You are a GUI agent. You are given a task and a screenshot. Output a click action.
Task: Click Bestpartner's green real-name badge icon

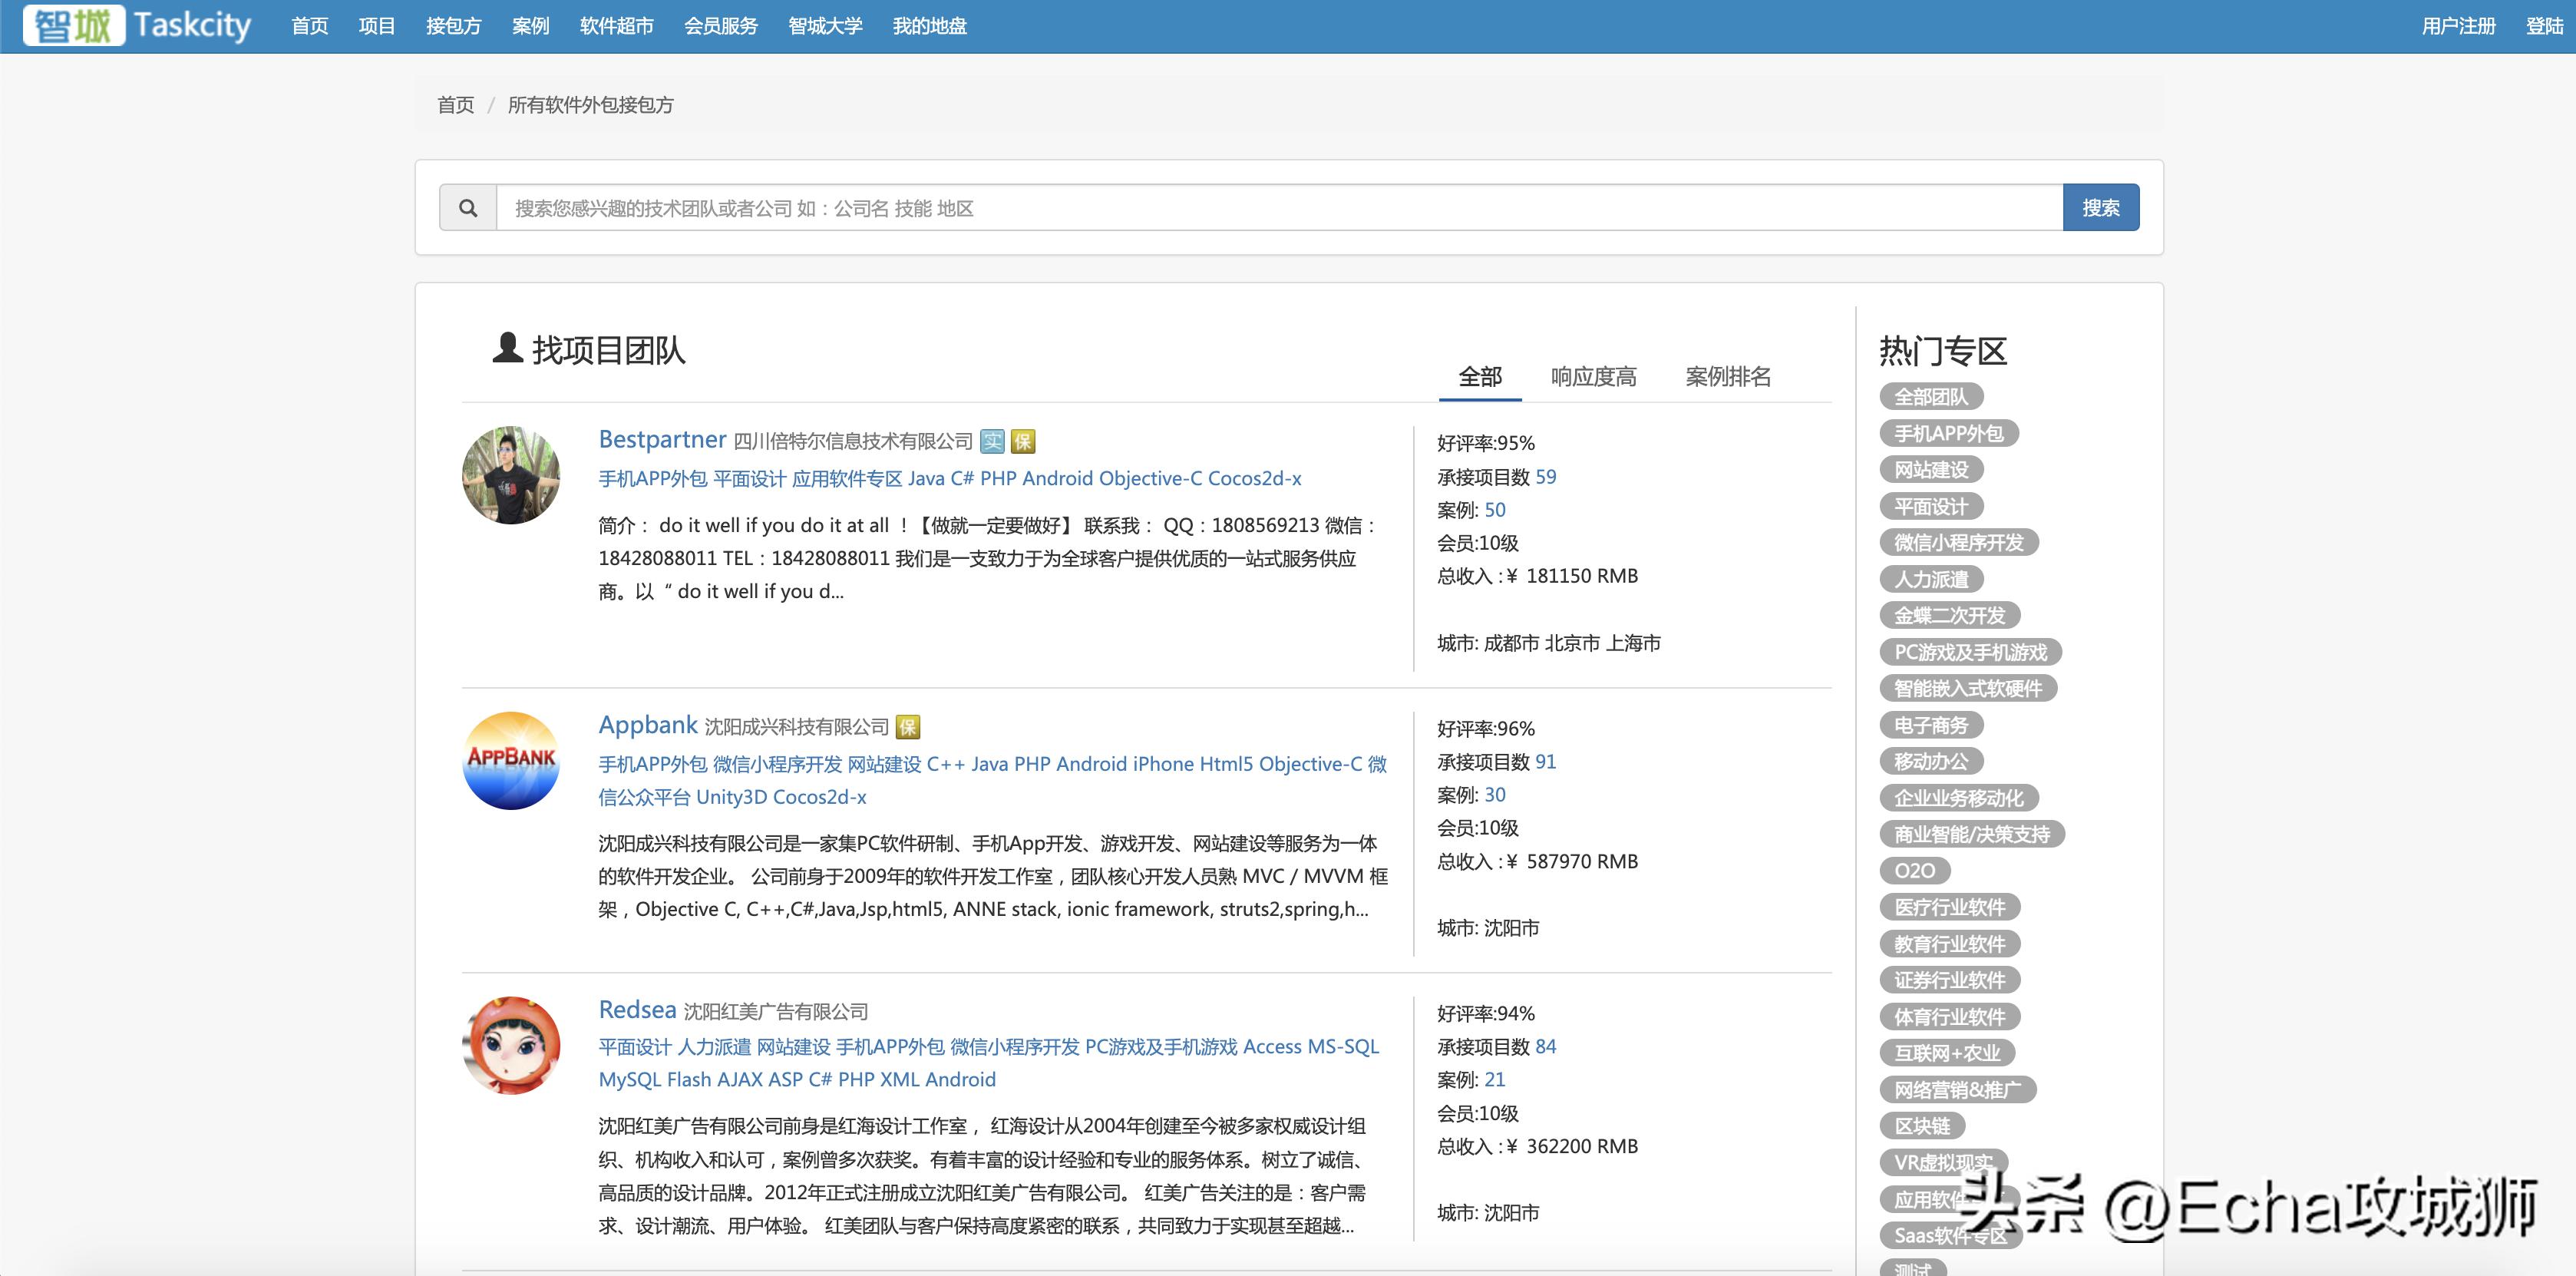click(992, 441)
